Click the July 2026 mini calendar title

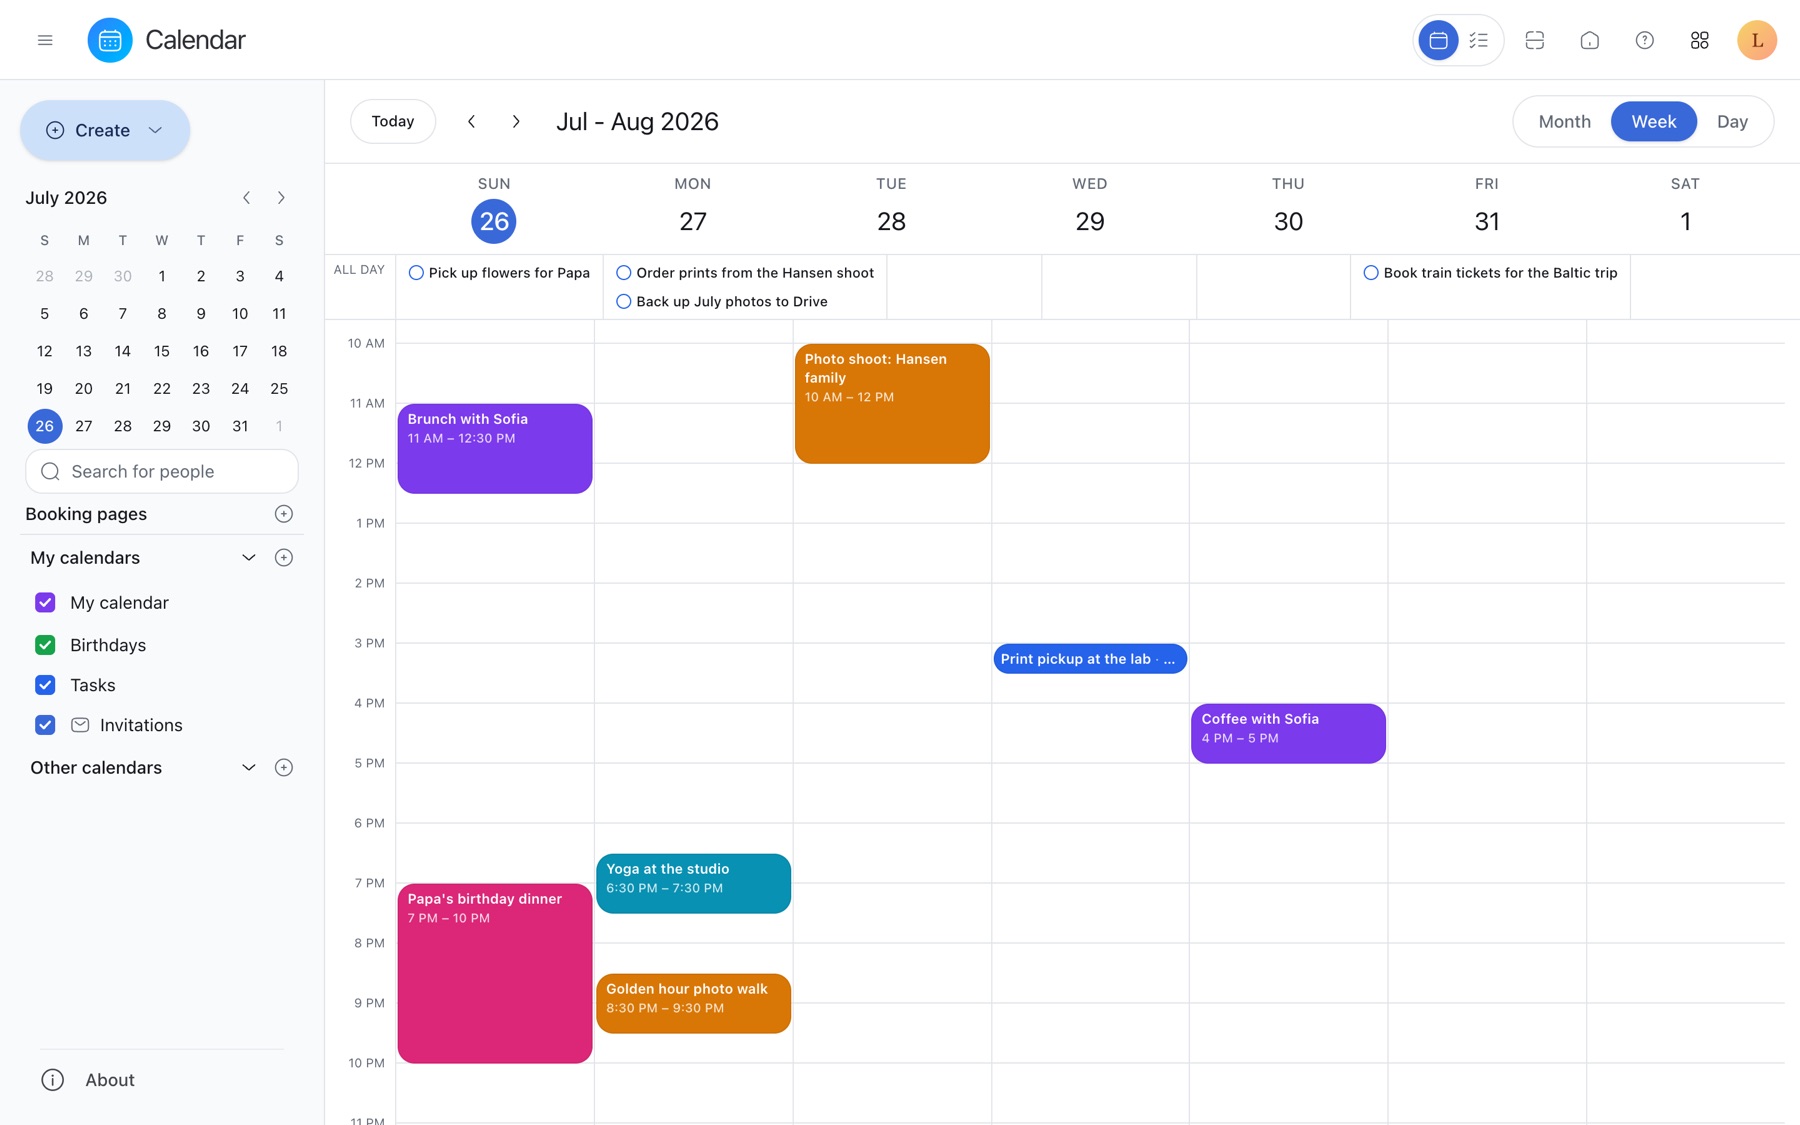pos(66,198)
